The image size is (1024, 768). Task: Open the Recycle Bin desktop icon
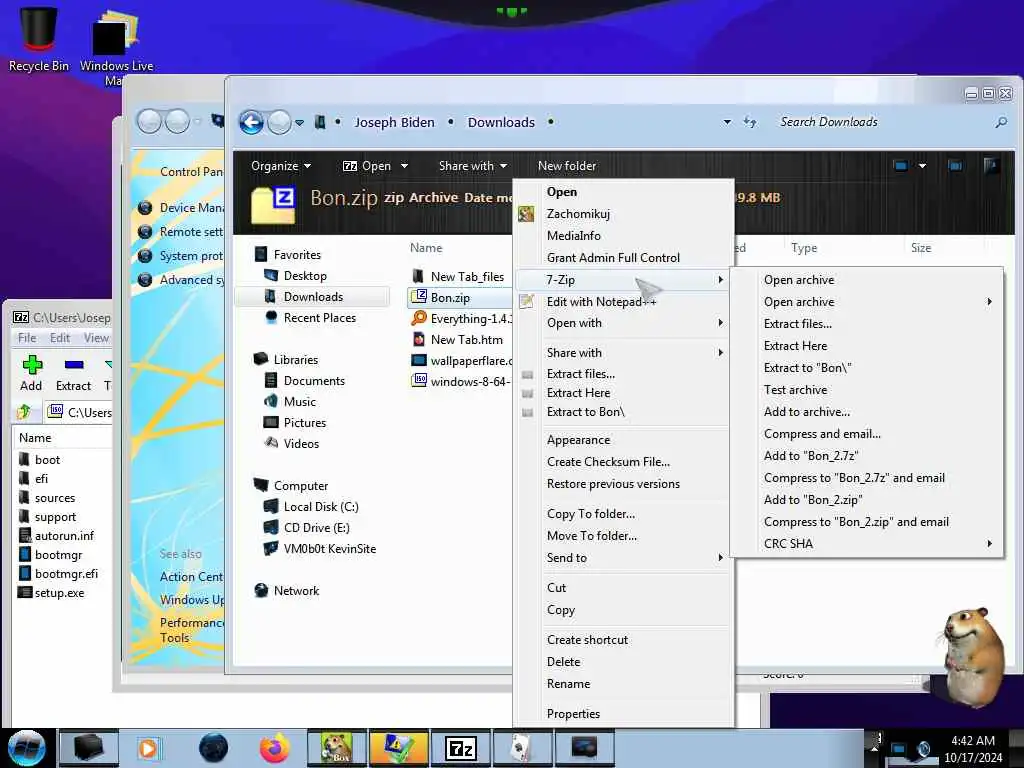click(x=39, y=39)
